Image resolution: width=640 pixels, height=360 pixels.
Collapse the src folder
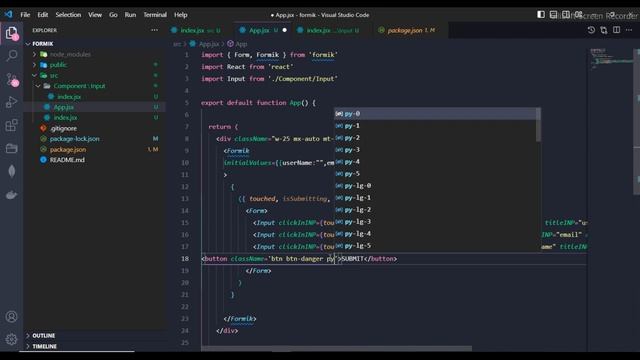pos(34,76)
